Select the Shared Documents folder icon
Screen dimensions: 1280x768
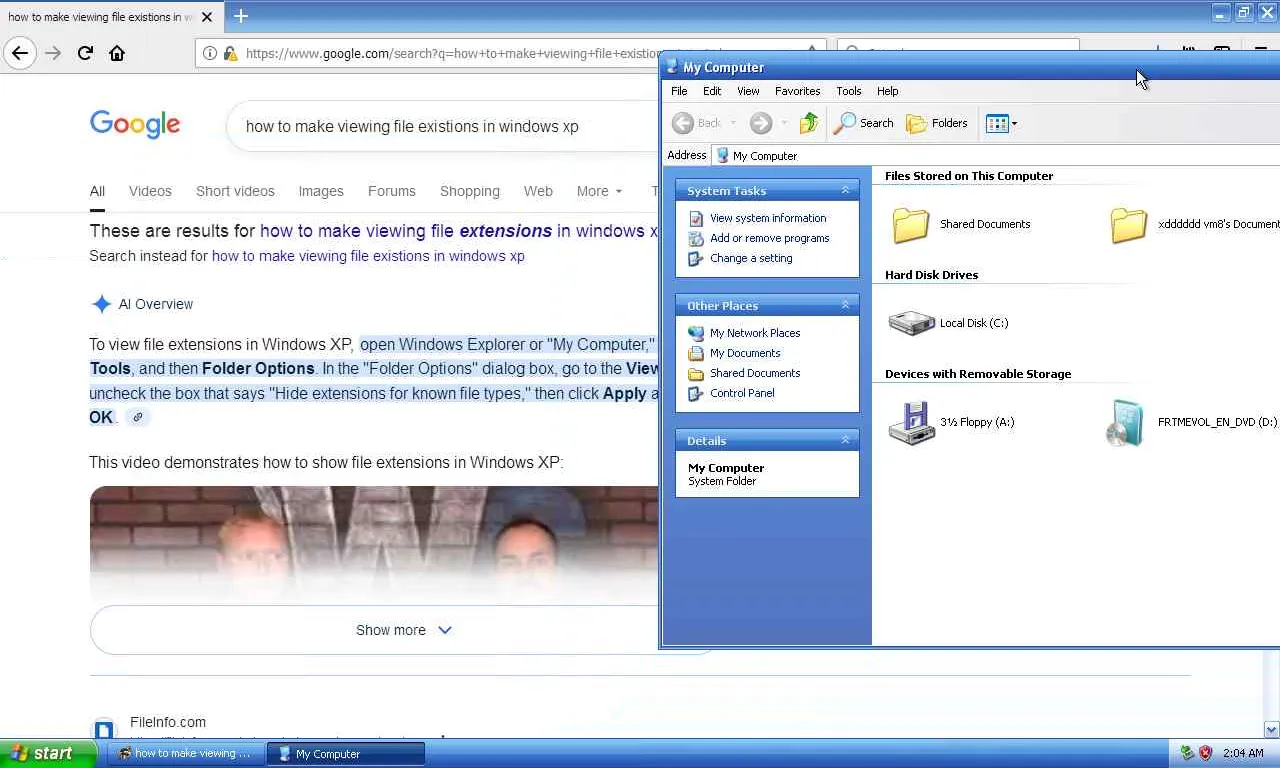pyautogui.click(x=910, y=225)
